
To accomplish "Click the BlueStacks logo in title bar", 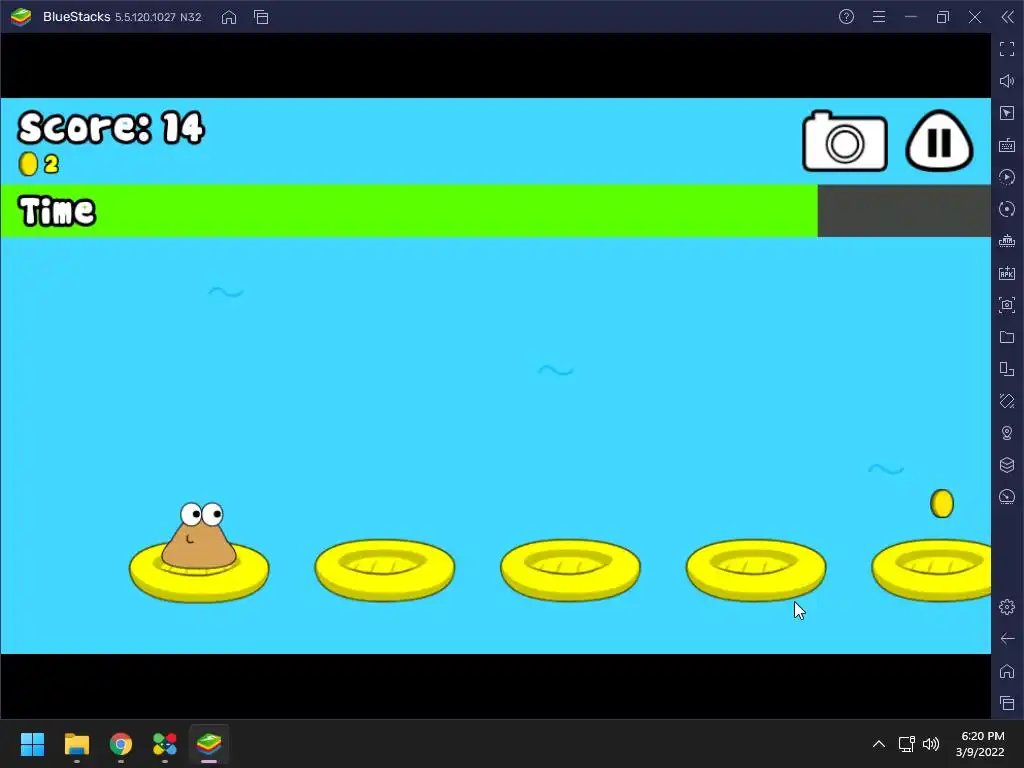I will pyautogui.click(x=21, y=17).
